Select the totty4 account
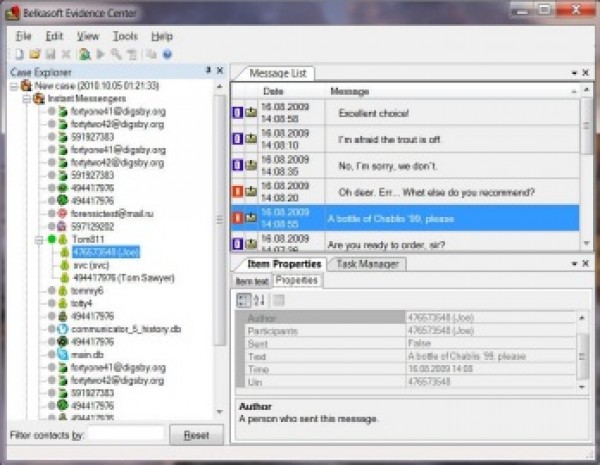 tap(81, 303)
